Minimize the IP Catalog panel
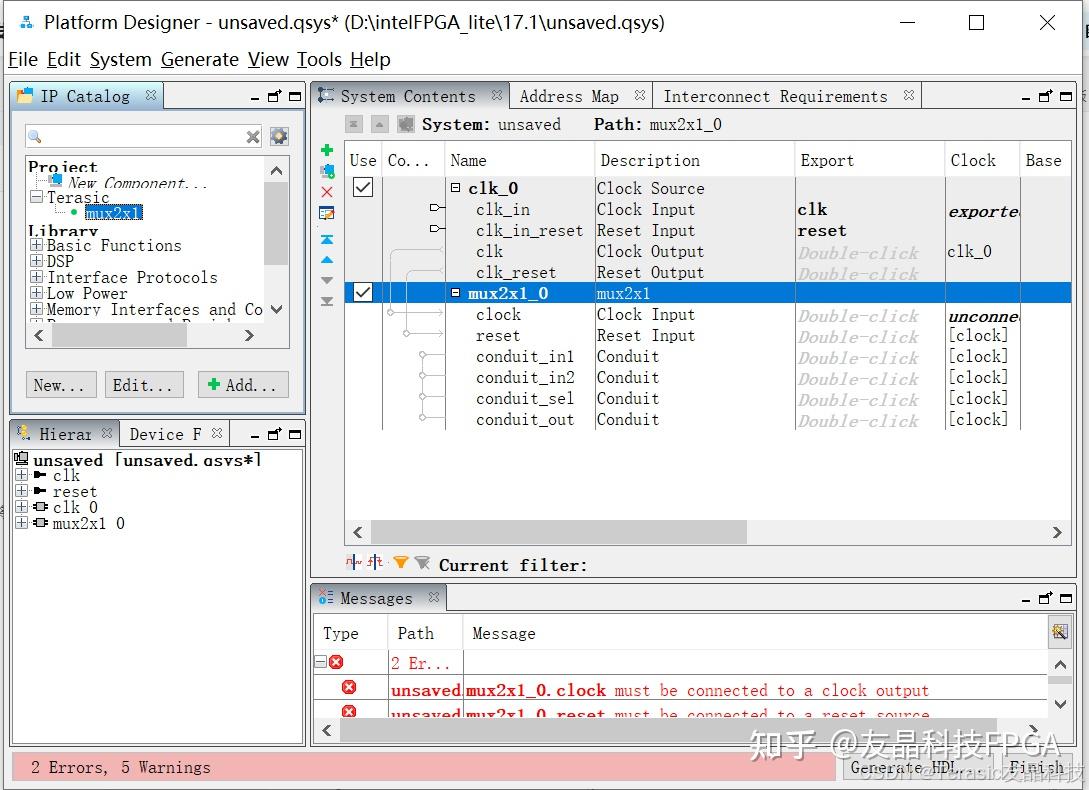 [x=255, y=98]
